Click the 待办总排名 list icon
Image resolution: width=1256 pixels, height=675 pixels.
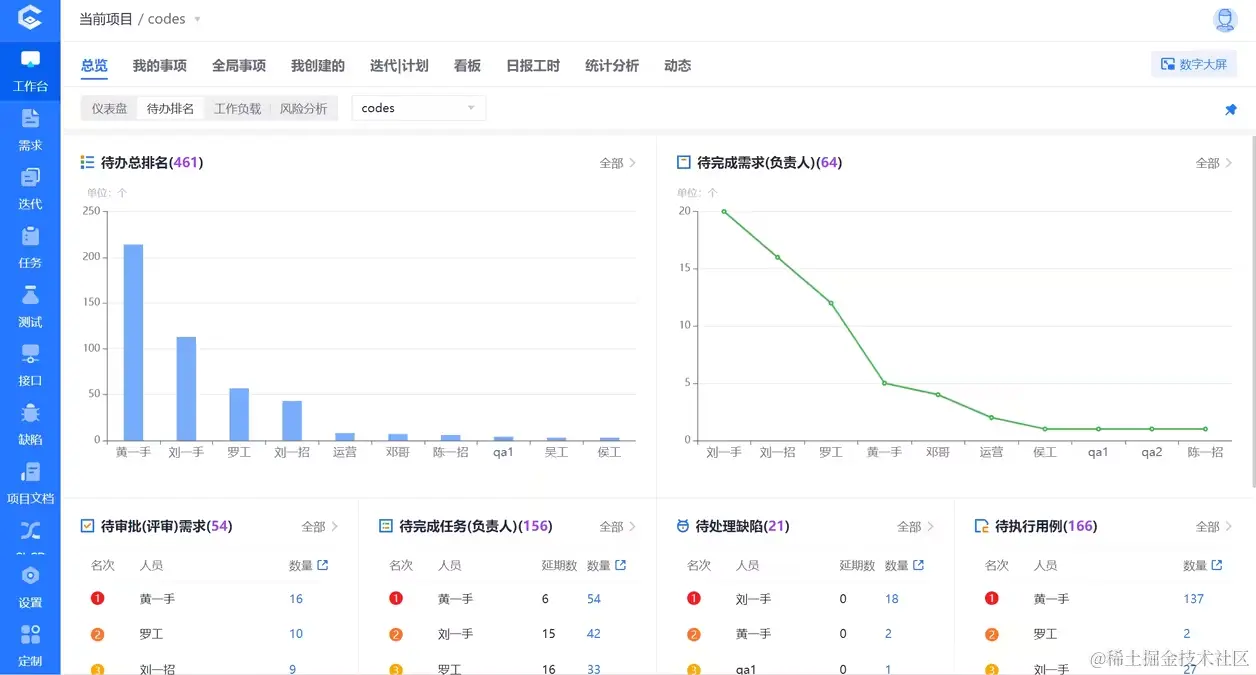(87, 162)
